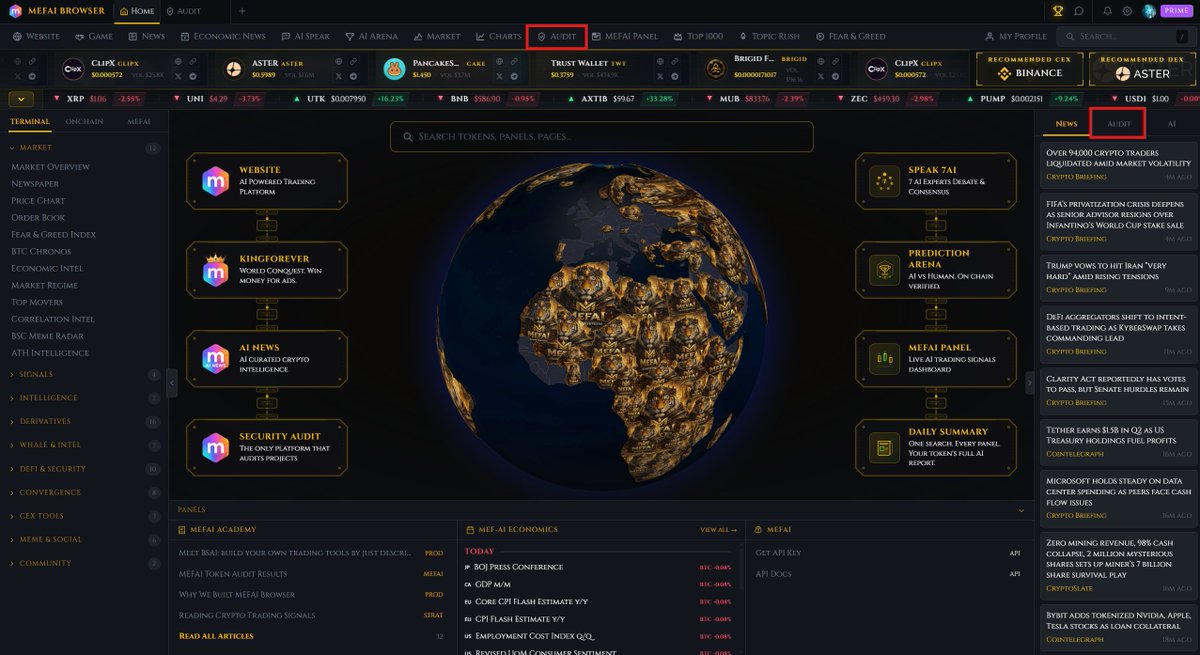The image size is (1200, 655).
Task: Expand the DeFi & Security category
Action: 84,469
